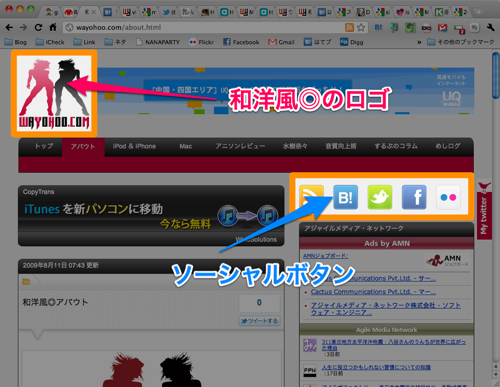Open the Cactus Communications マー link
The height and width of the screenshot is (387, 500).
373,292
